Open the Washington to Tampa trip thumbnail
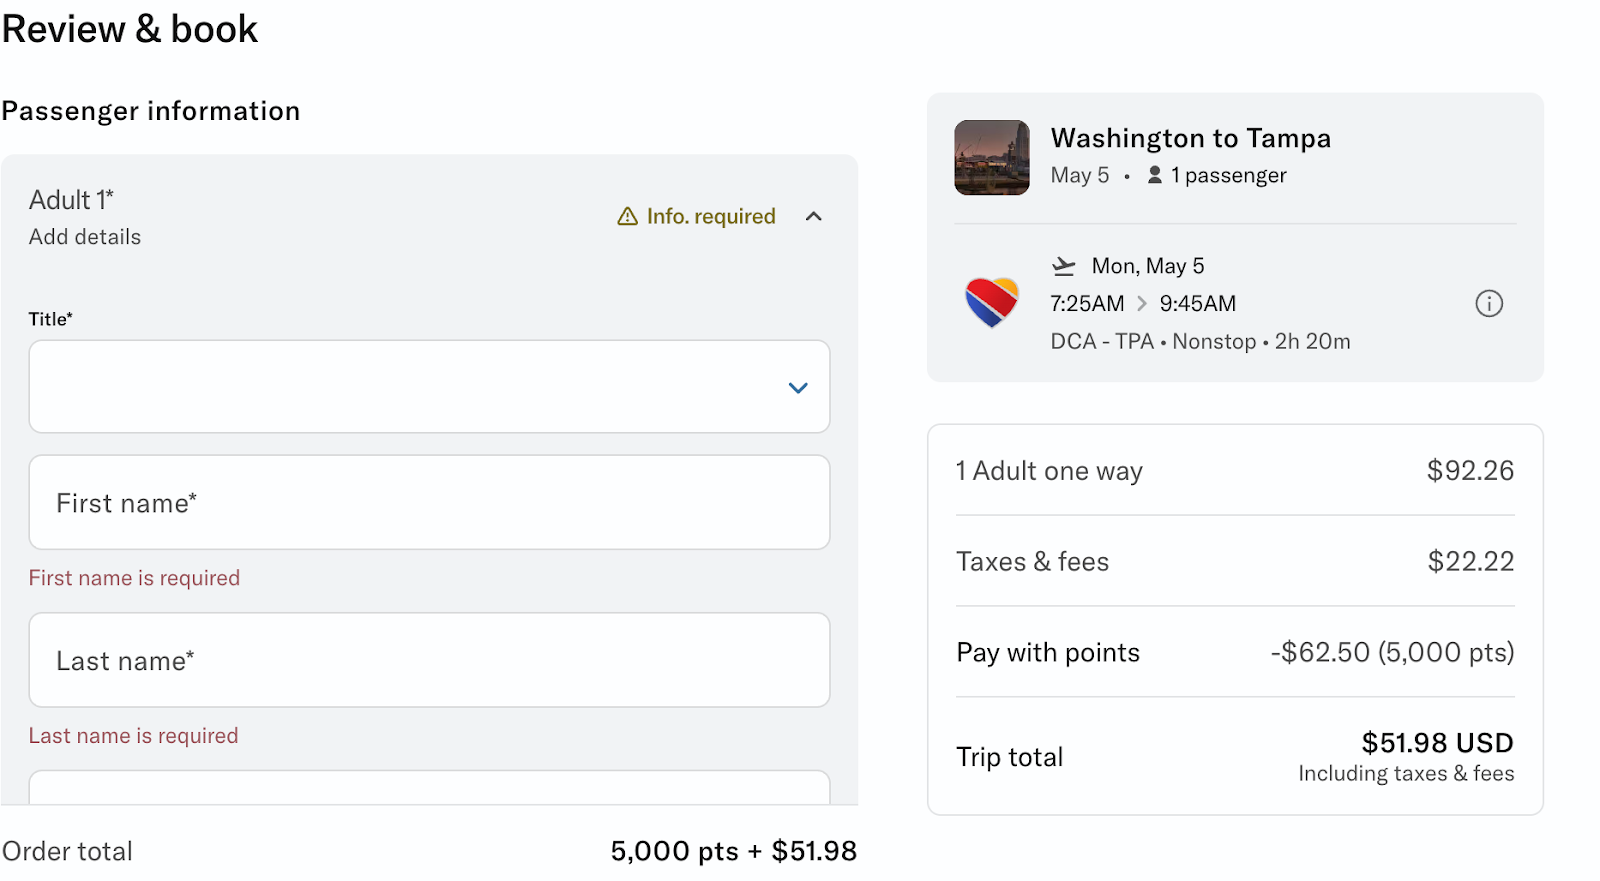Viewport: 1600px width, 881px height. coord(992,158)
